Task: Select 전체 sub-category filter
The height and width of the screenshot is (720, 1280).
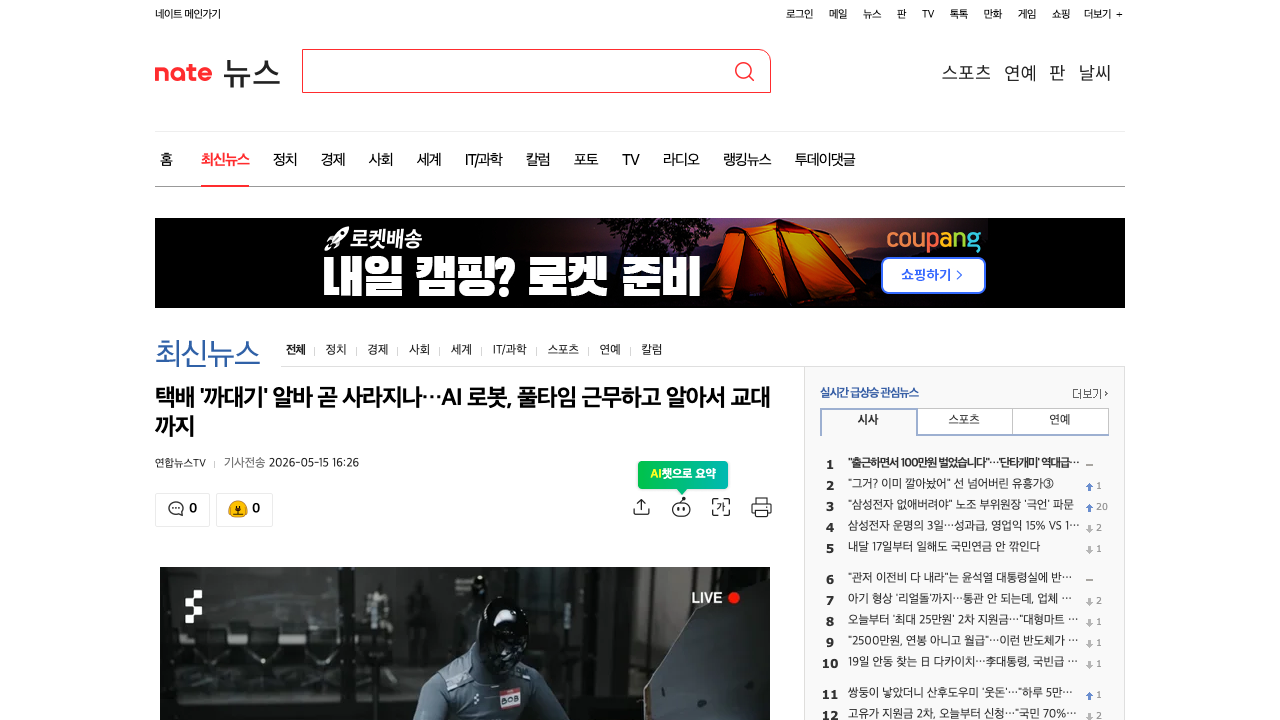Action: pyautogui.click(x=295, y=349)
